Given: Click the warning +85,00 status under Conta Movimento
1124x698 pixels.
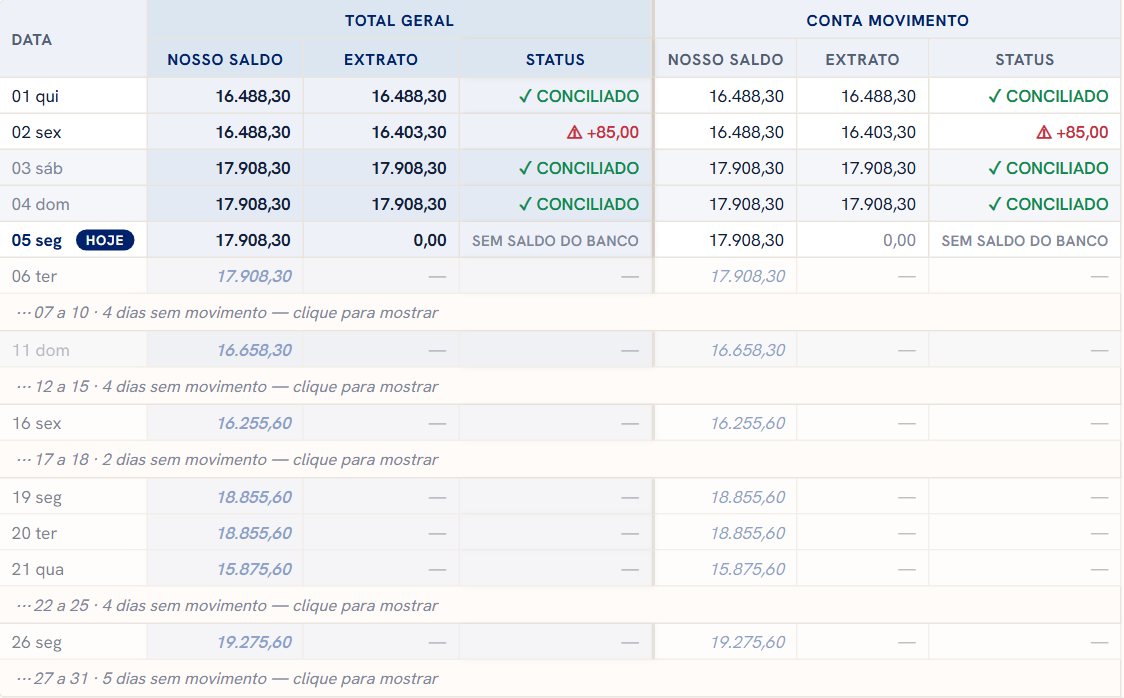Looking at the screenshot, I should click(1072, 133).
